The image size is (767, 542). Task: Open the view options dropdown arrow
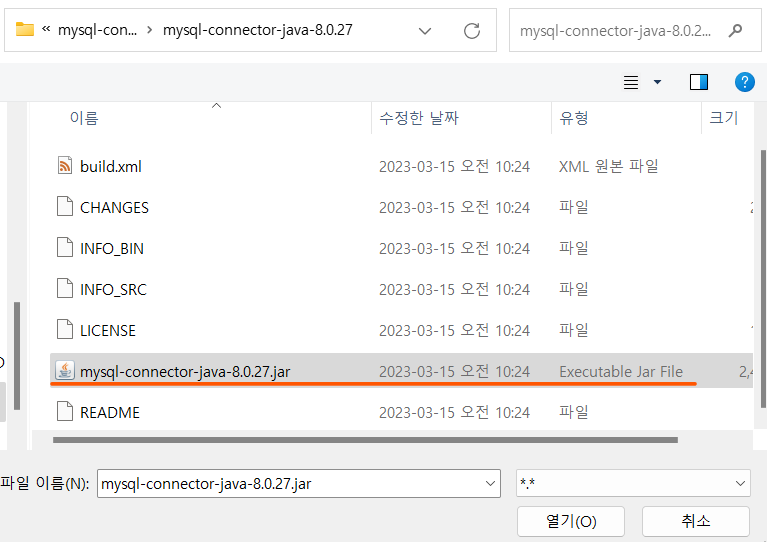(657, 82)
